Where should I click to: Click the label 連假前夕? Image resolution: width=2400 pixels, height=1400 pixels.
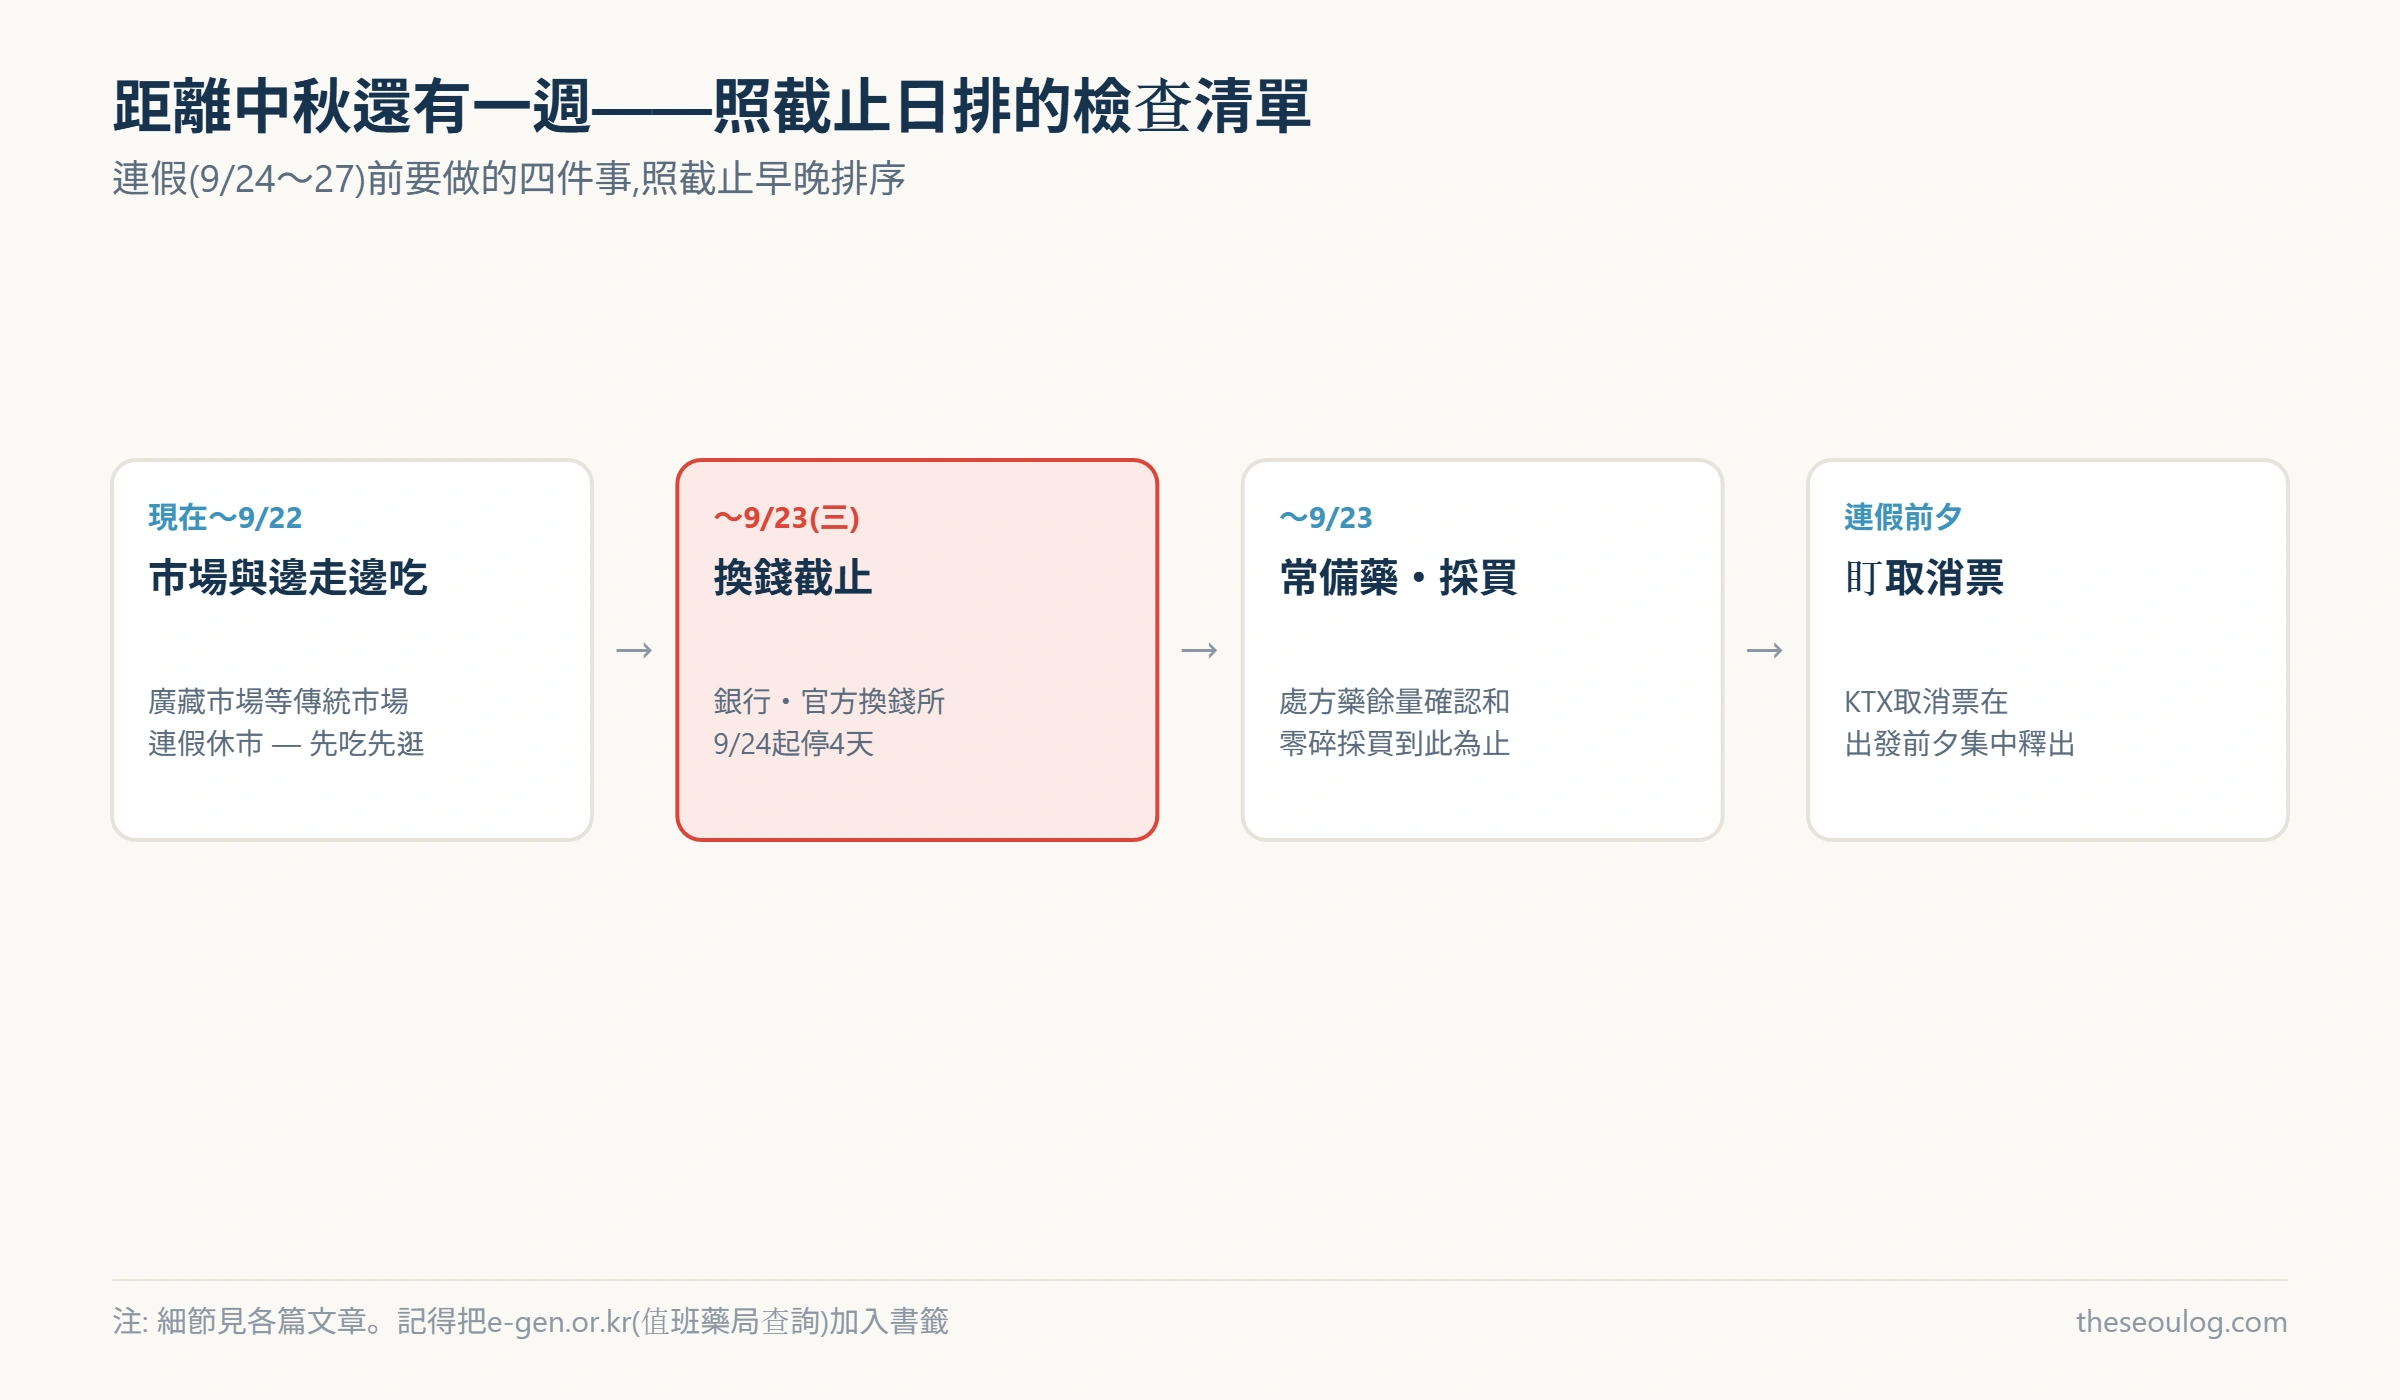(1903, 517)
